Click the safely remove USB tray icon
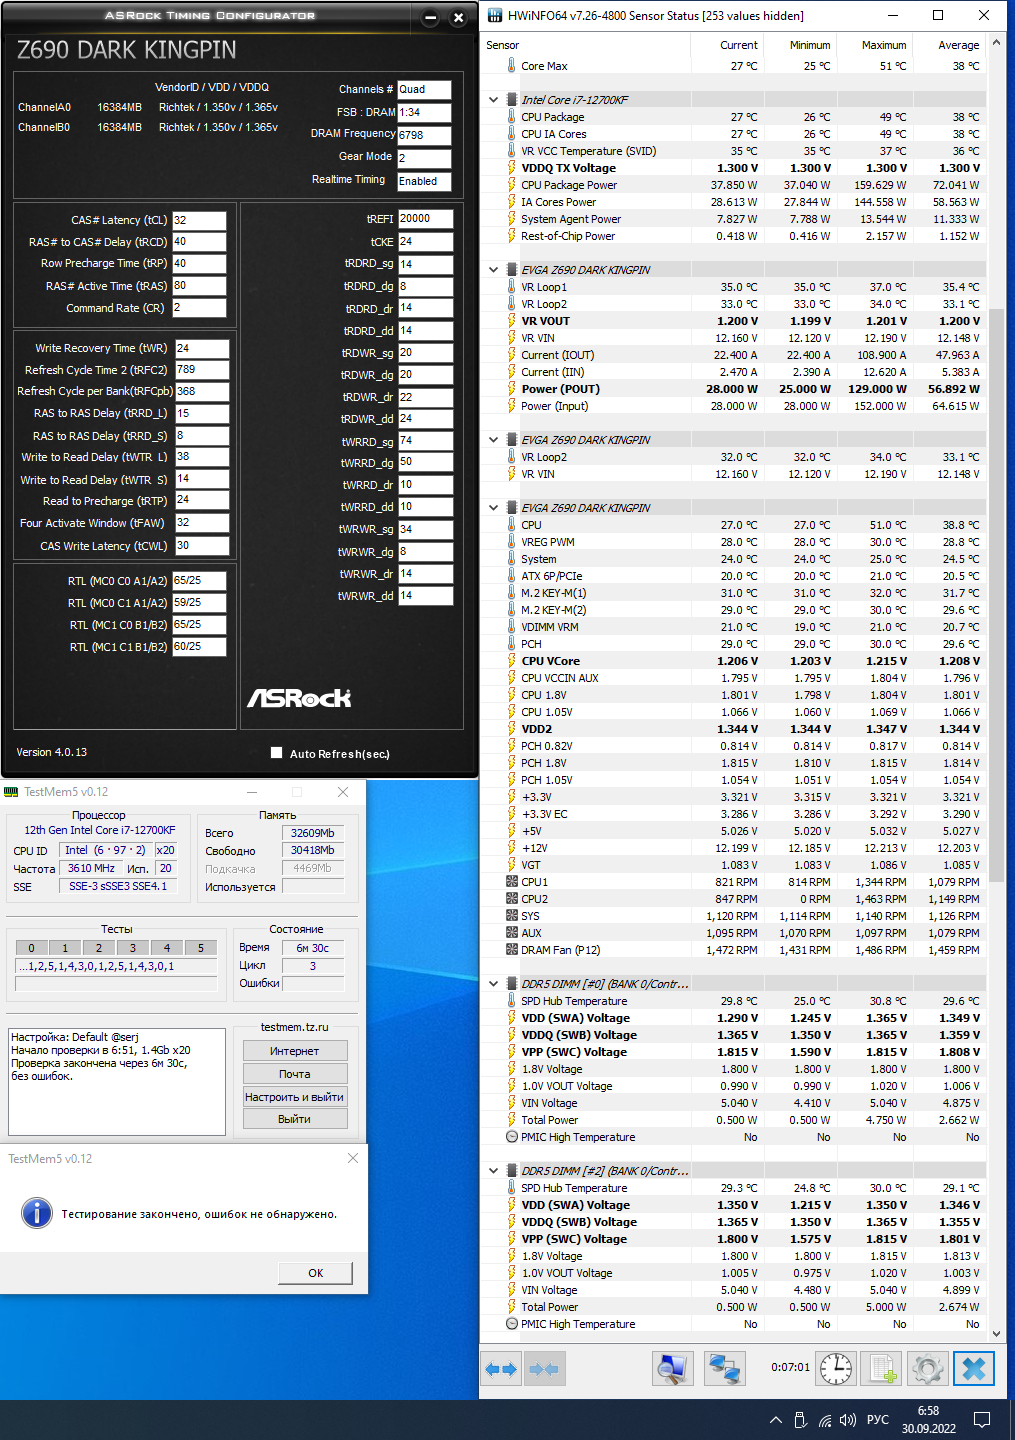The image size is (1015, 1440). pyautogui.click(x=800, y=1420)
